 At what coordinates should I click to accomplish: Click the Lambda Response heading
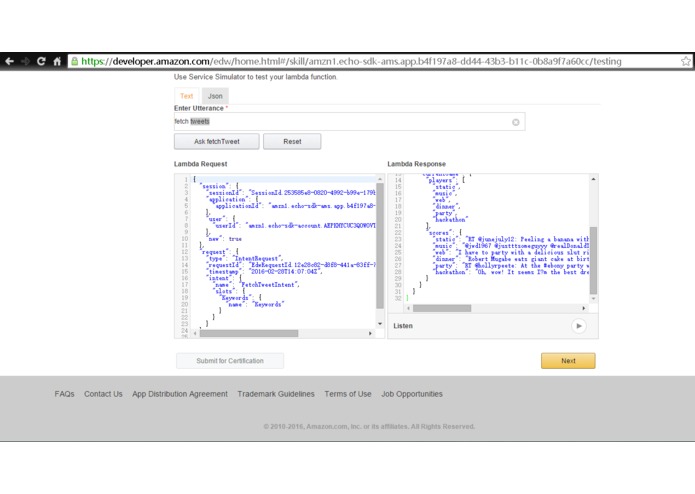pos(417,164)
